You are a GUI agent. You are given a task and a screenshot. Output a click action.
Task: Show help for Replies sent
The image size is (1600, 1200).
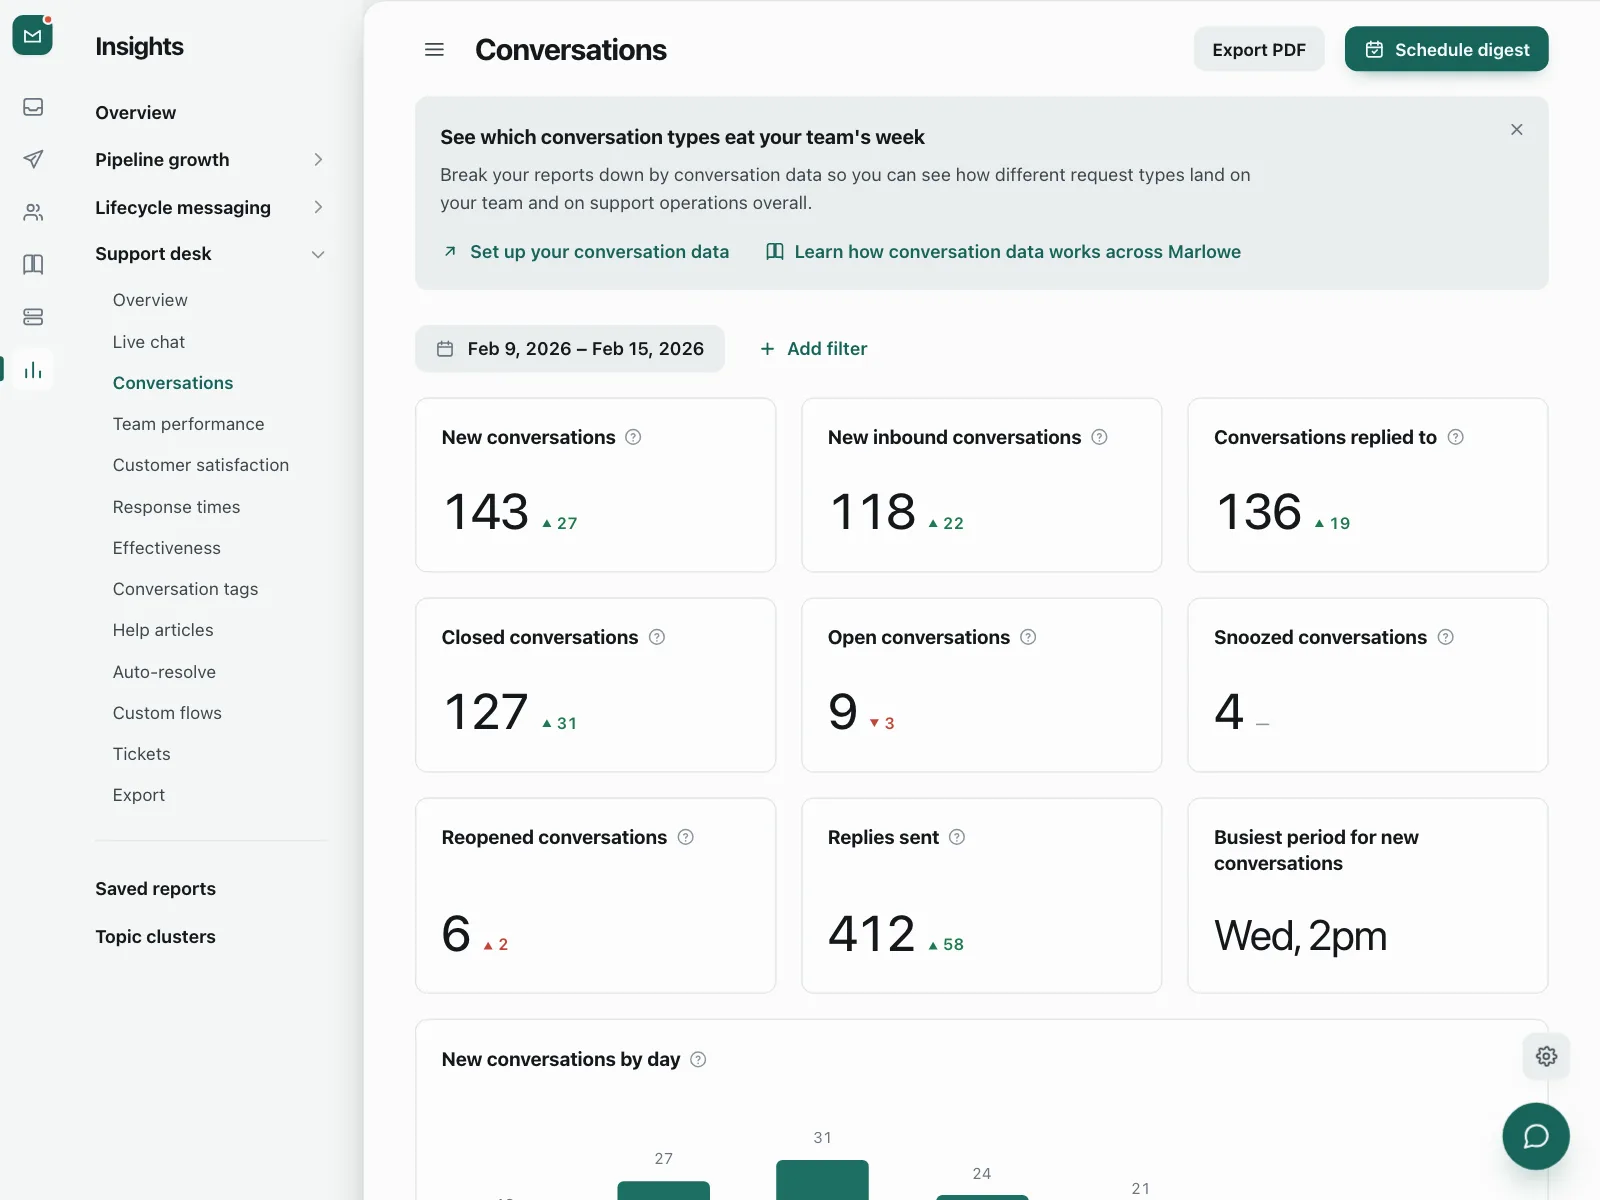coord(957,837)
